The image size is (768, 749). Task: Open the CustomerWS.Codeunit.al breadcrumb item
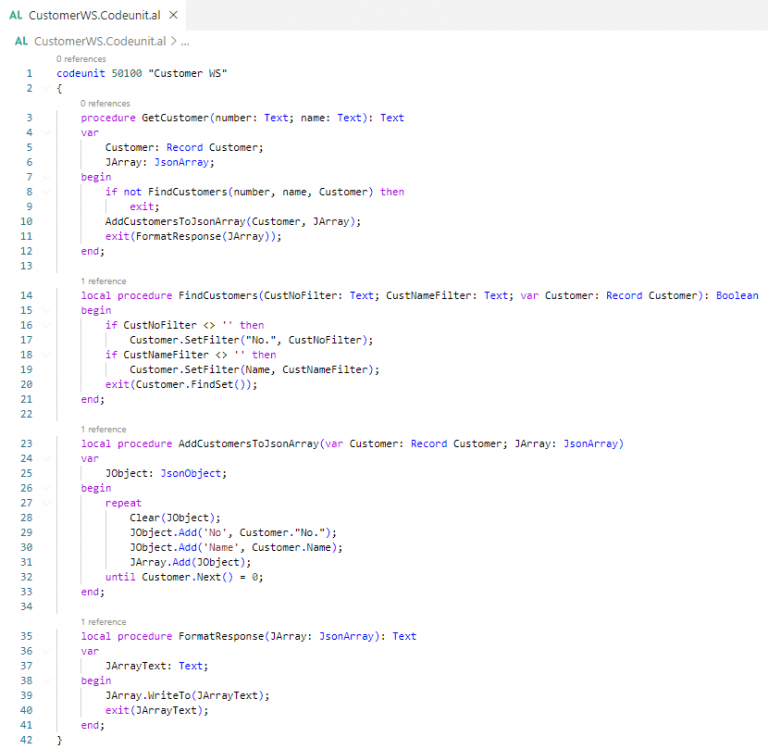99,41
